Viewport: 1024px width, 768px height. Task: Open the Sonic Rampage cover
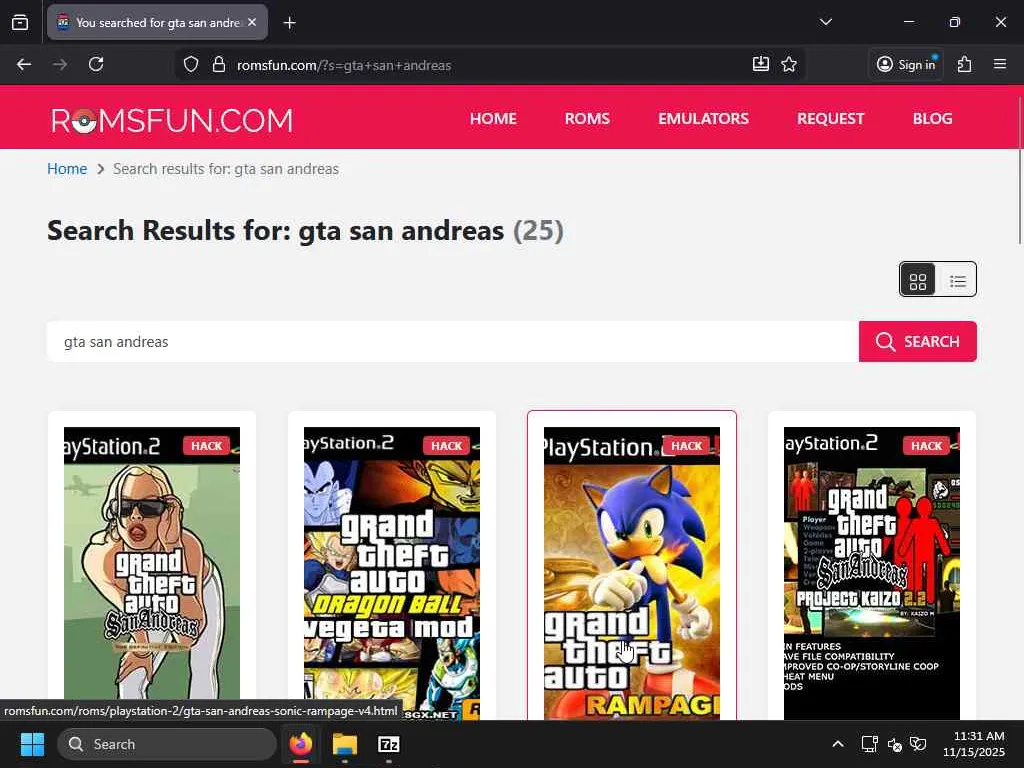coord(632,573)
